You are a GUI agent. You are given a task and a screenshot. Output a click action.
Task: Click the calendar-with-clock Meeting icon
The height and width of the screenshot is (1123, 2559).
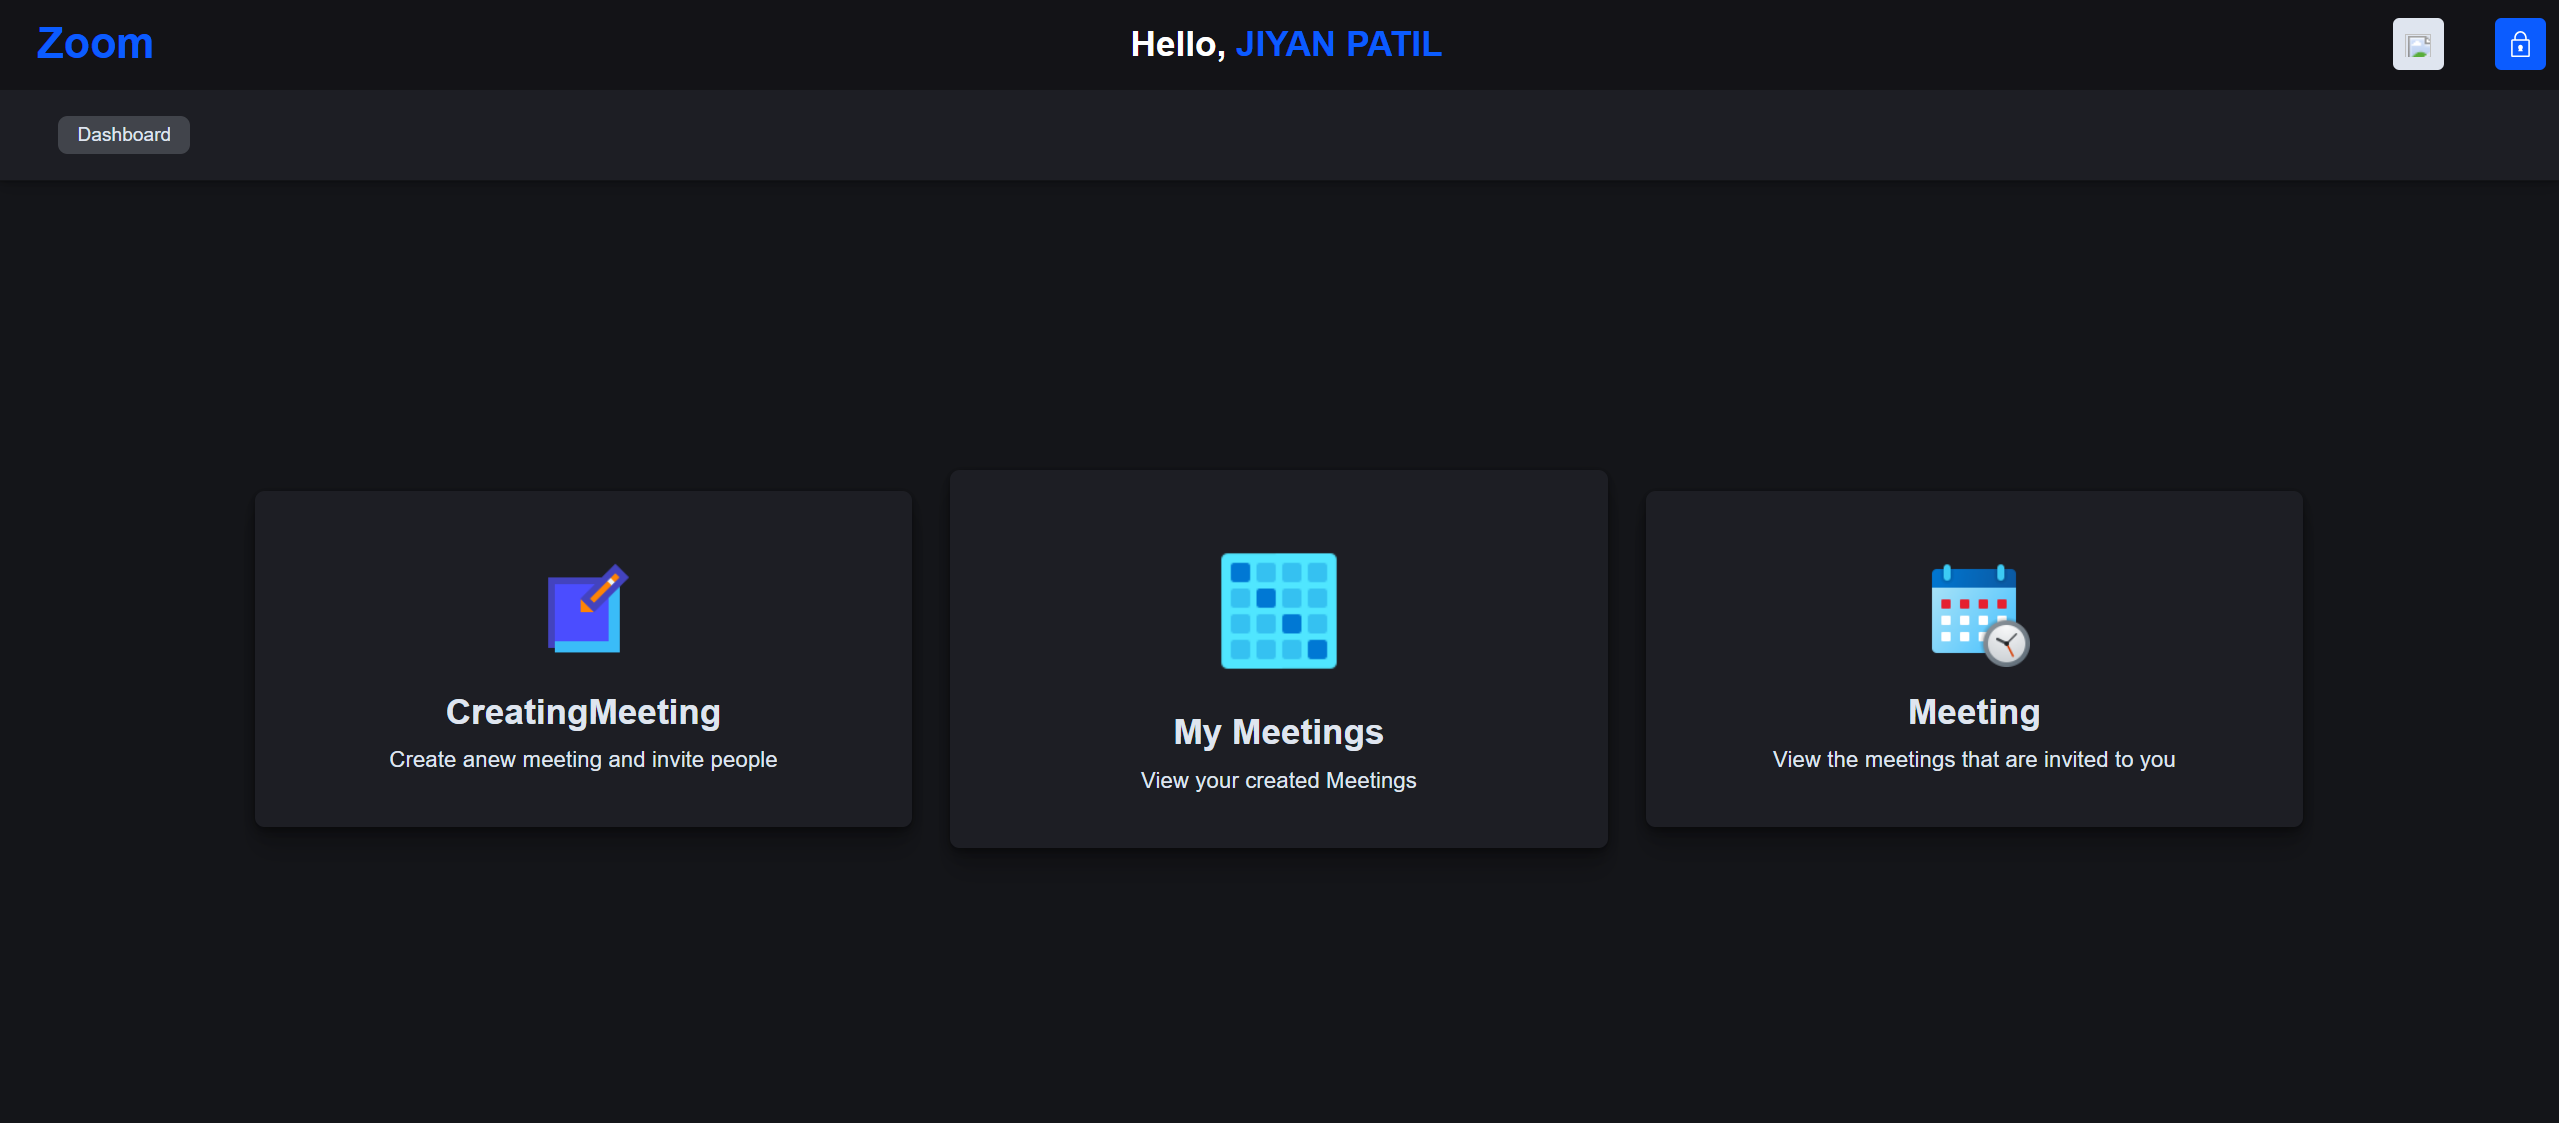pos(1979,614)
